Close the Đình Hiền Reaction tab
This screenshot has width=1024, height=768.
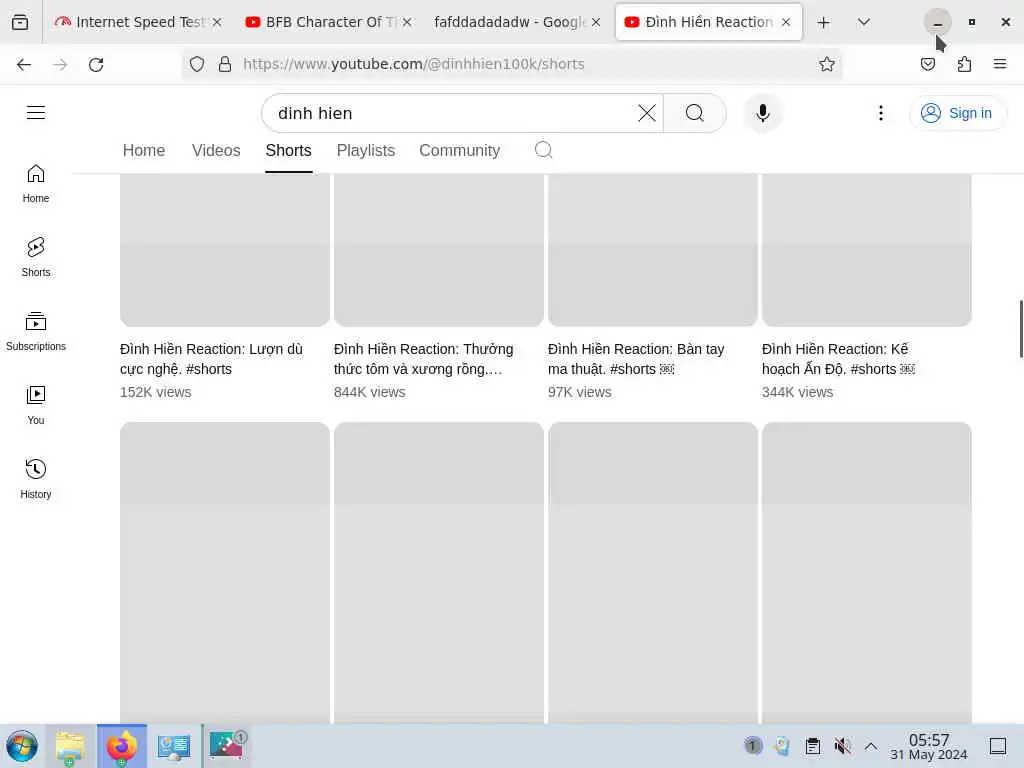click(786, 22)
